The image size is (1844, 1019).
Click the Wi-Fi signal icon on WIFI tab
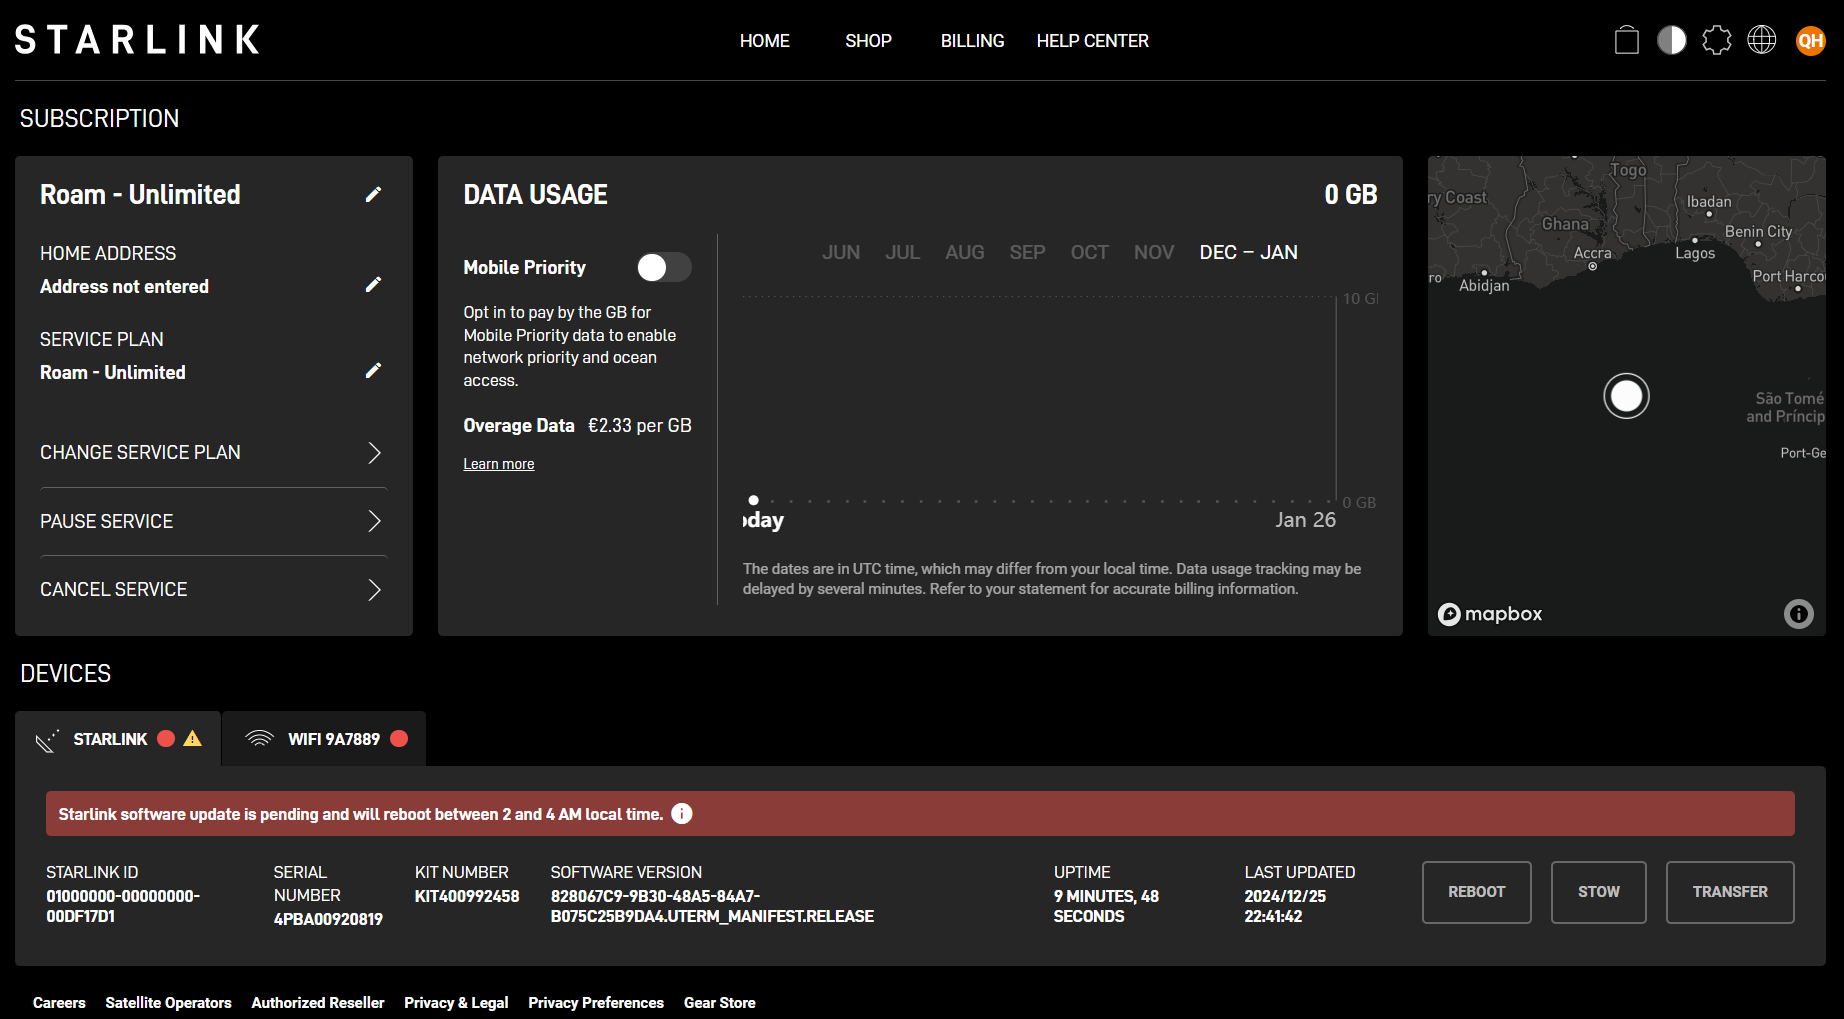260,738
